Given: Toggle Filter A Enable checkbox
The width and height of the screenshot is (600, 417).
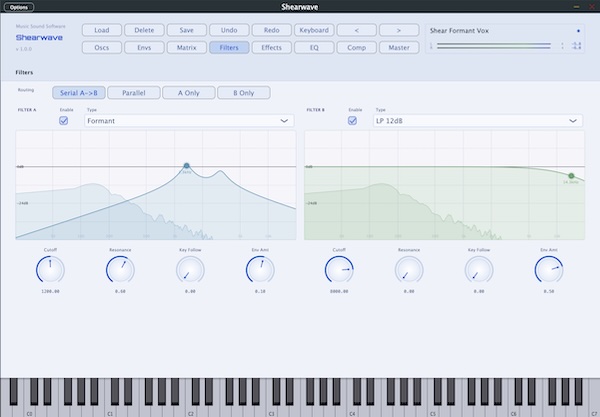Looking at the screenshot, I should click(x=64, y=121).
